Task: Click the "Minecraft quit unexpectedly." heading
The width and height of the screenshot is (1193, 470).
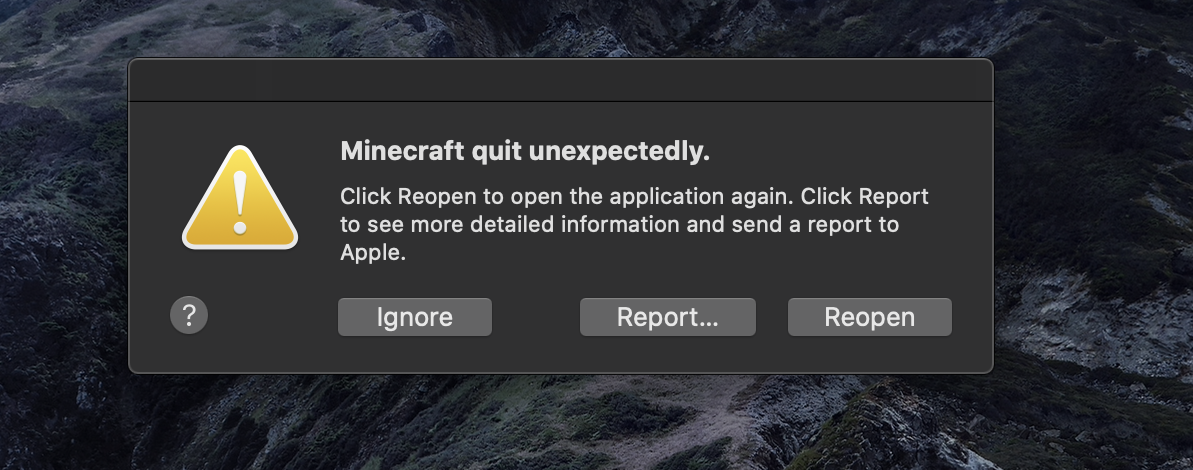Action: [525, 152]
